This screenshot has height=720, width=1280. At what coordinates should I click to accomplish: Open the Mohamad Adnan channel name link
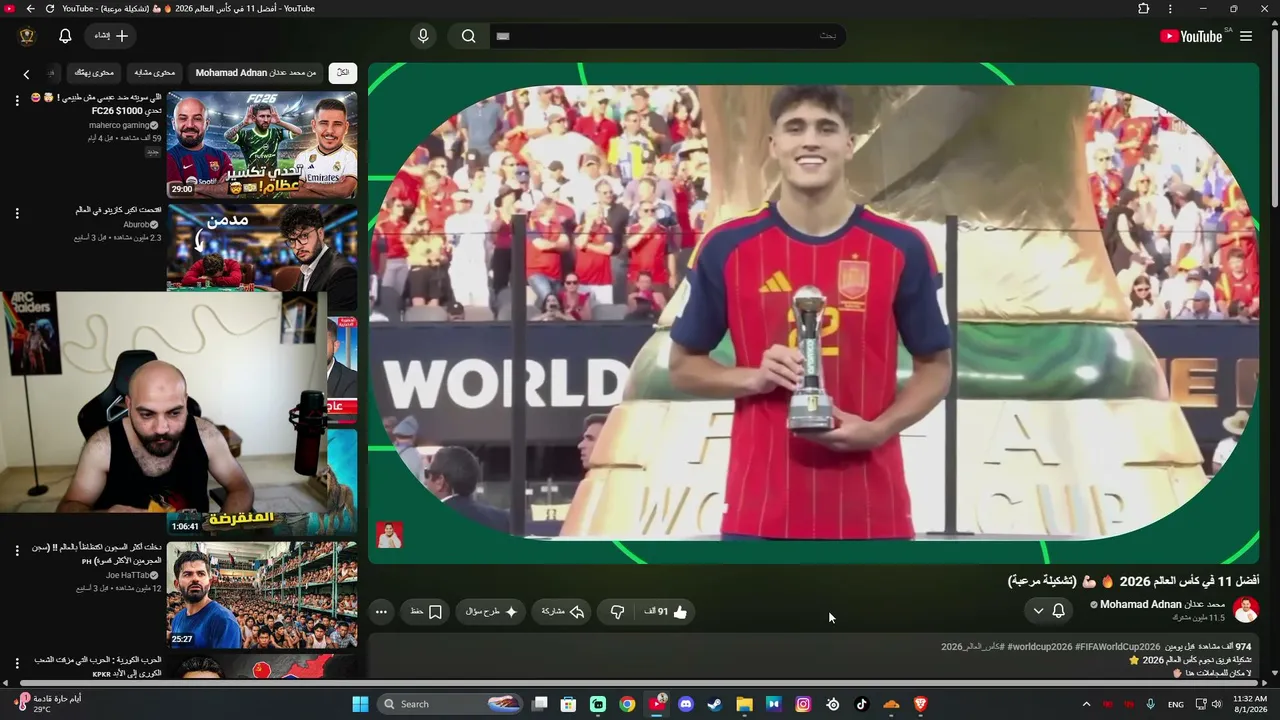(1163, 604)
